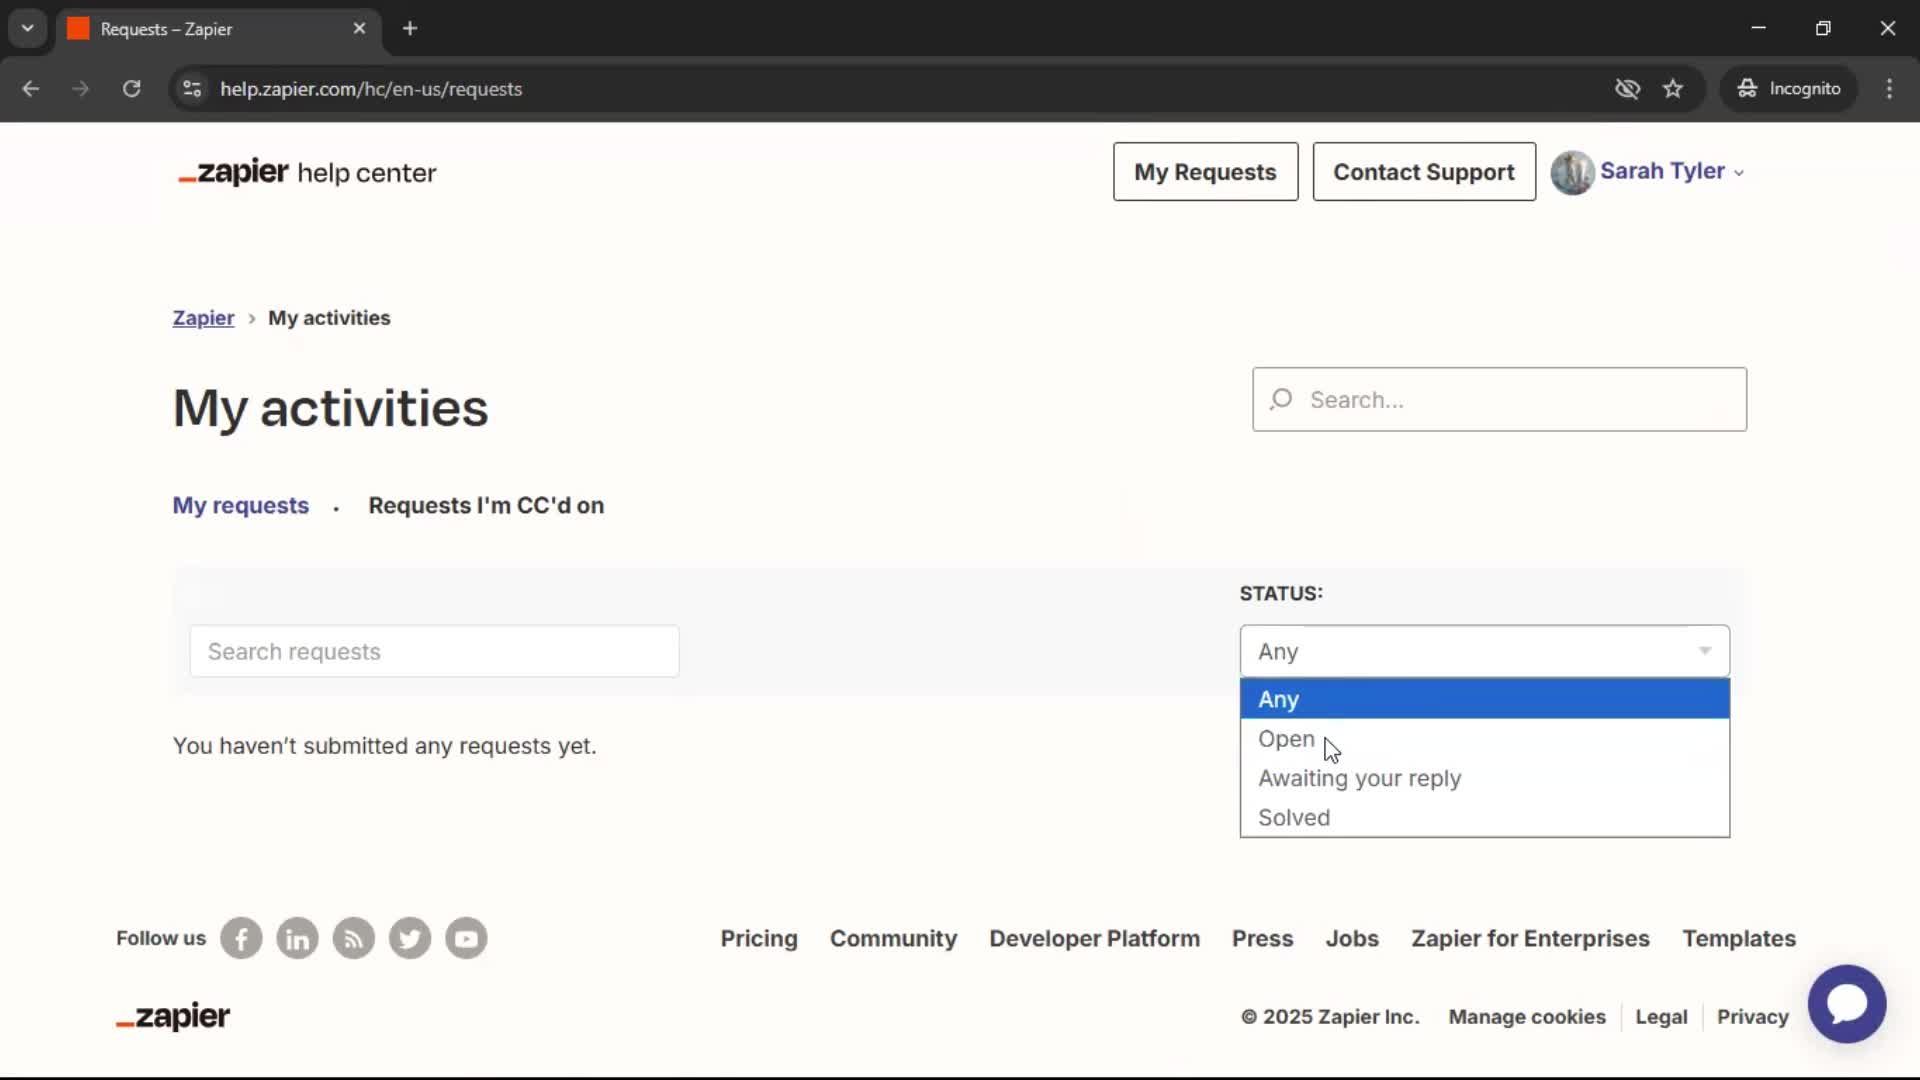Click Sarah Tyler's profile avatar
Screen dimensions: 1920x1080
click(1572, 172)
